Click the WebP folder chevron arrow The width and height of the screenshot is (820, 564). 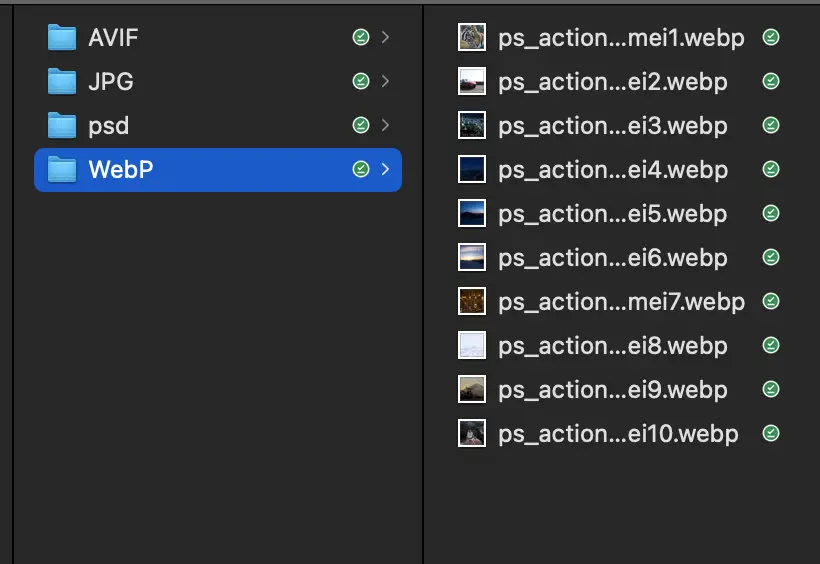click(386, 170)
